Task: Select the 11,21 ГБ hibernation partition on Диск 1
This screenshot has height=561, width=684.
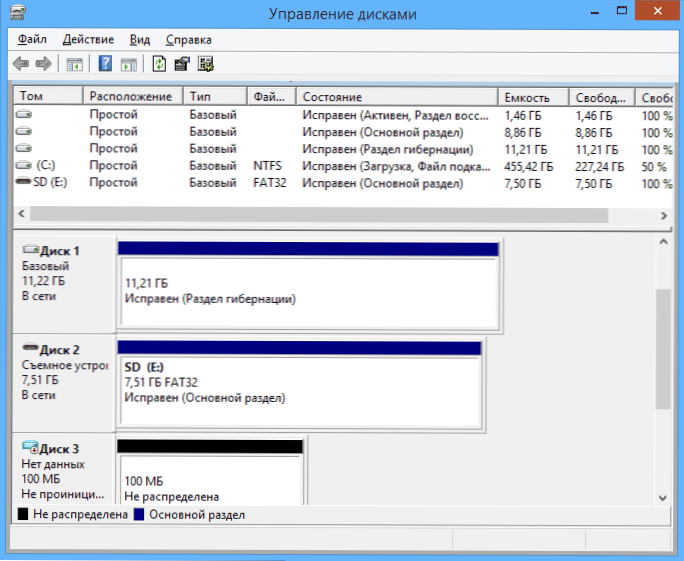Action: pyautogui.click(x=309, y=286)
